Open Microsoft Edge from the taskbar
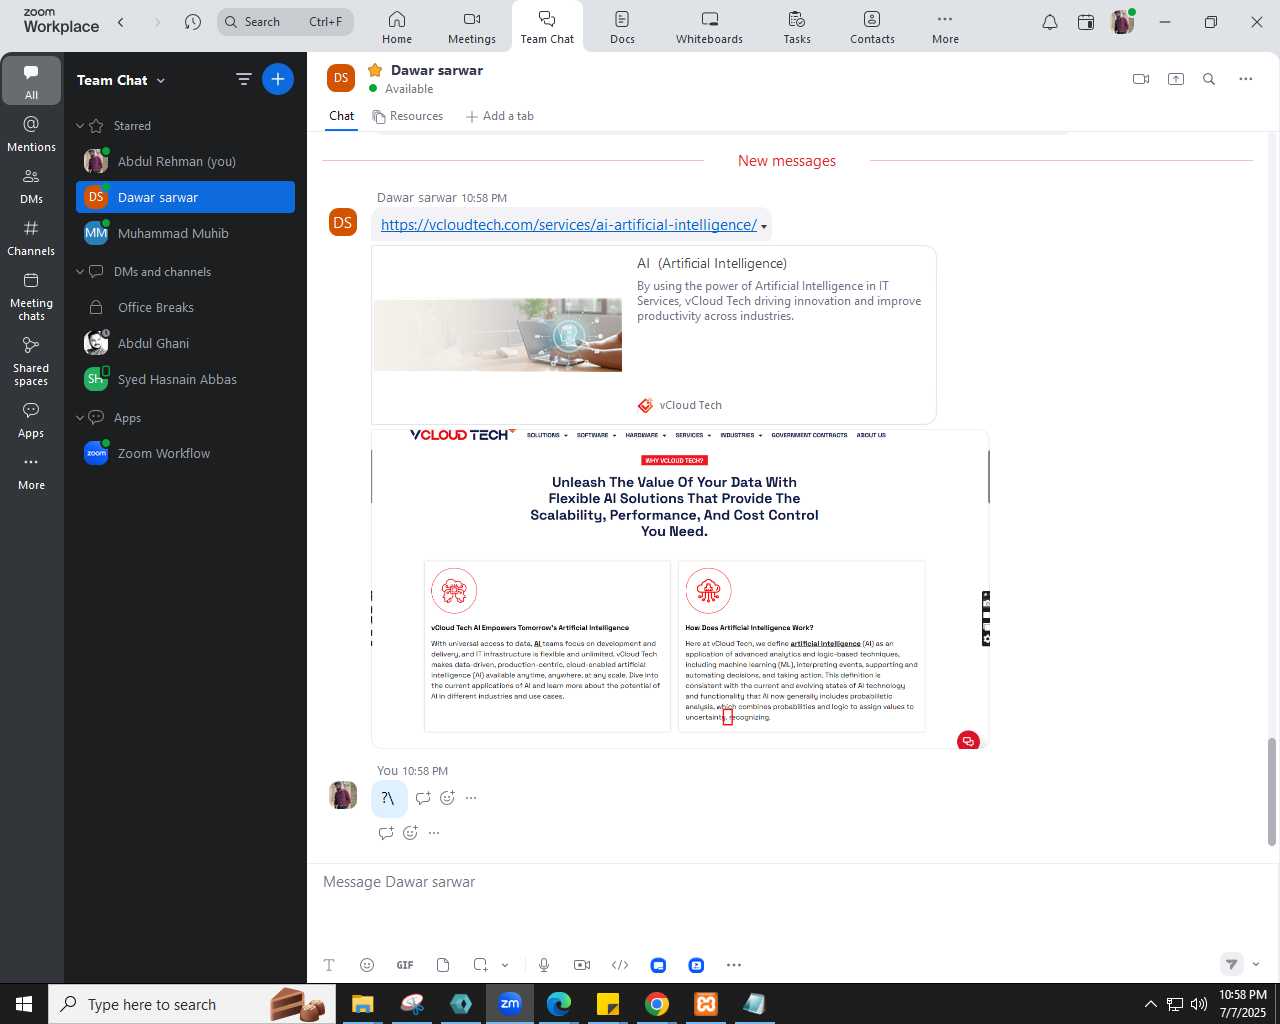The image size is (1280, 1024). pos(559,1004)
